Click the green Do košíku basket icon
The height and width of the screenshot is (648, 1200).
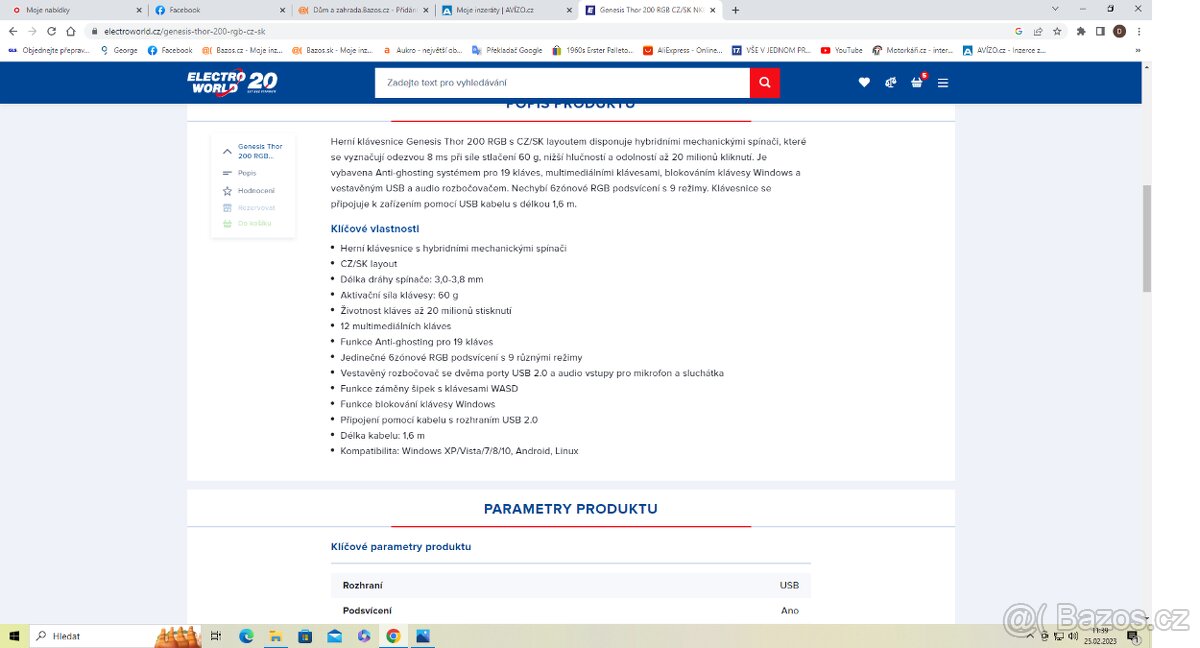click(228, 224)
